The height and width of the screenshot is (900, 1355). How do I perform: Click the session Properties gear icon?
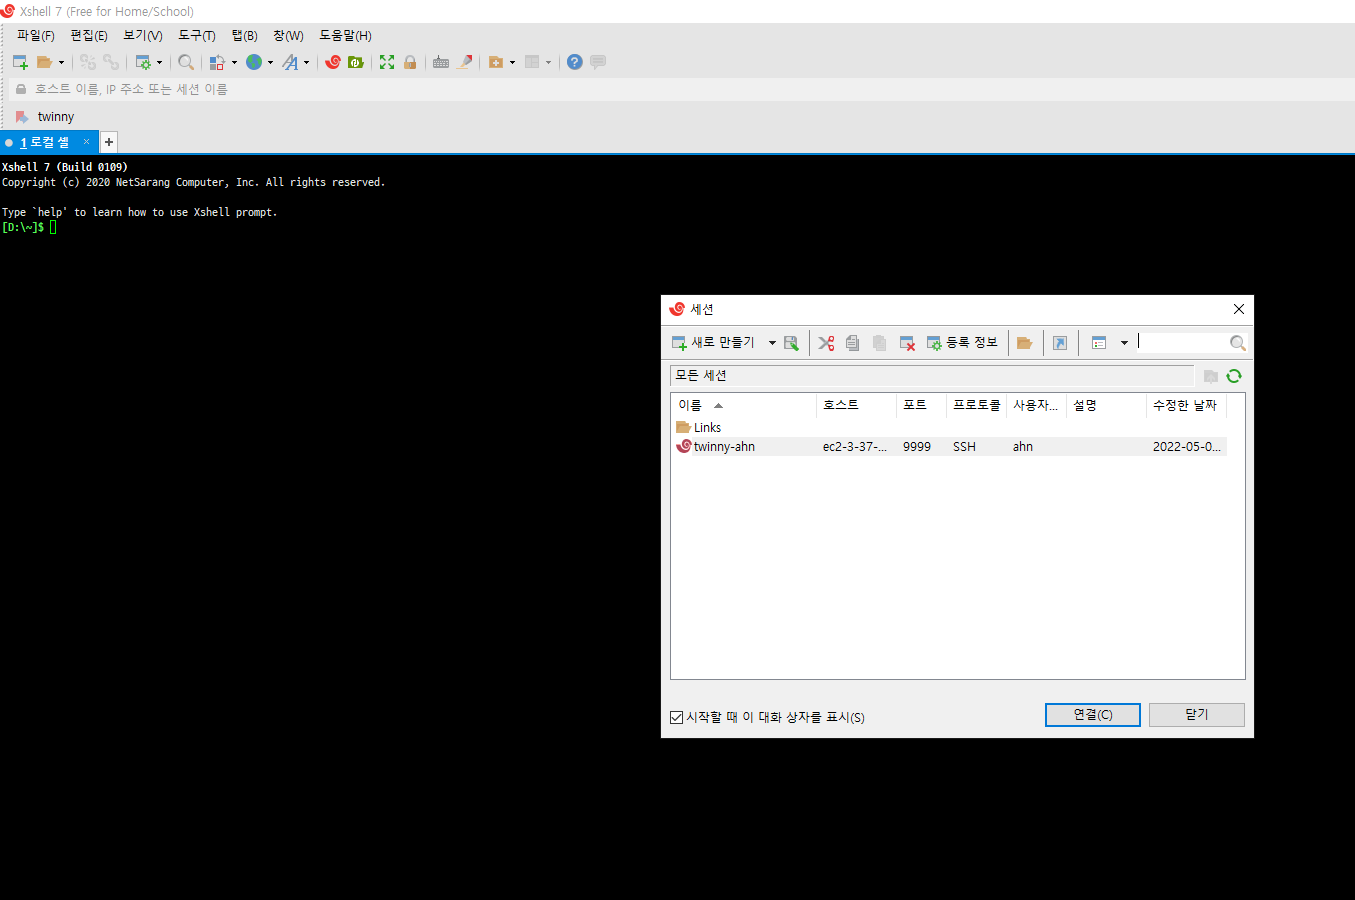click(143, 62)
